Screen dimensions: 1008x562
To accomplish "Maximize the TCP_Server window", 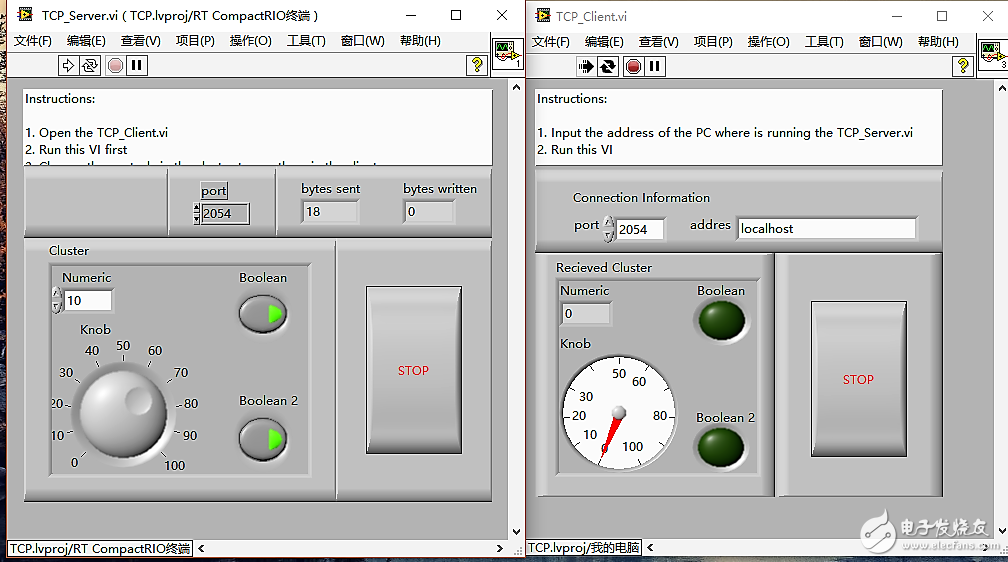I will click(x=456, y=15).
